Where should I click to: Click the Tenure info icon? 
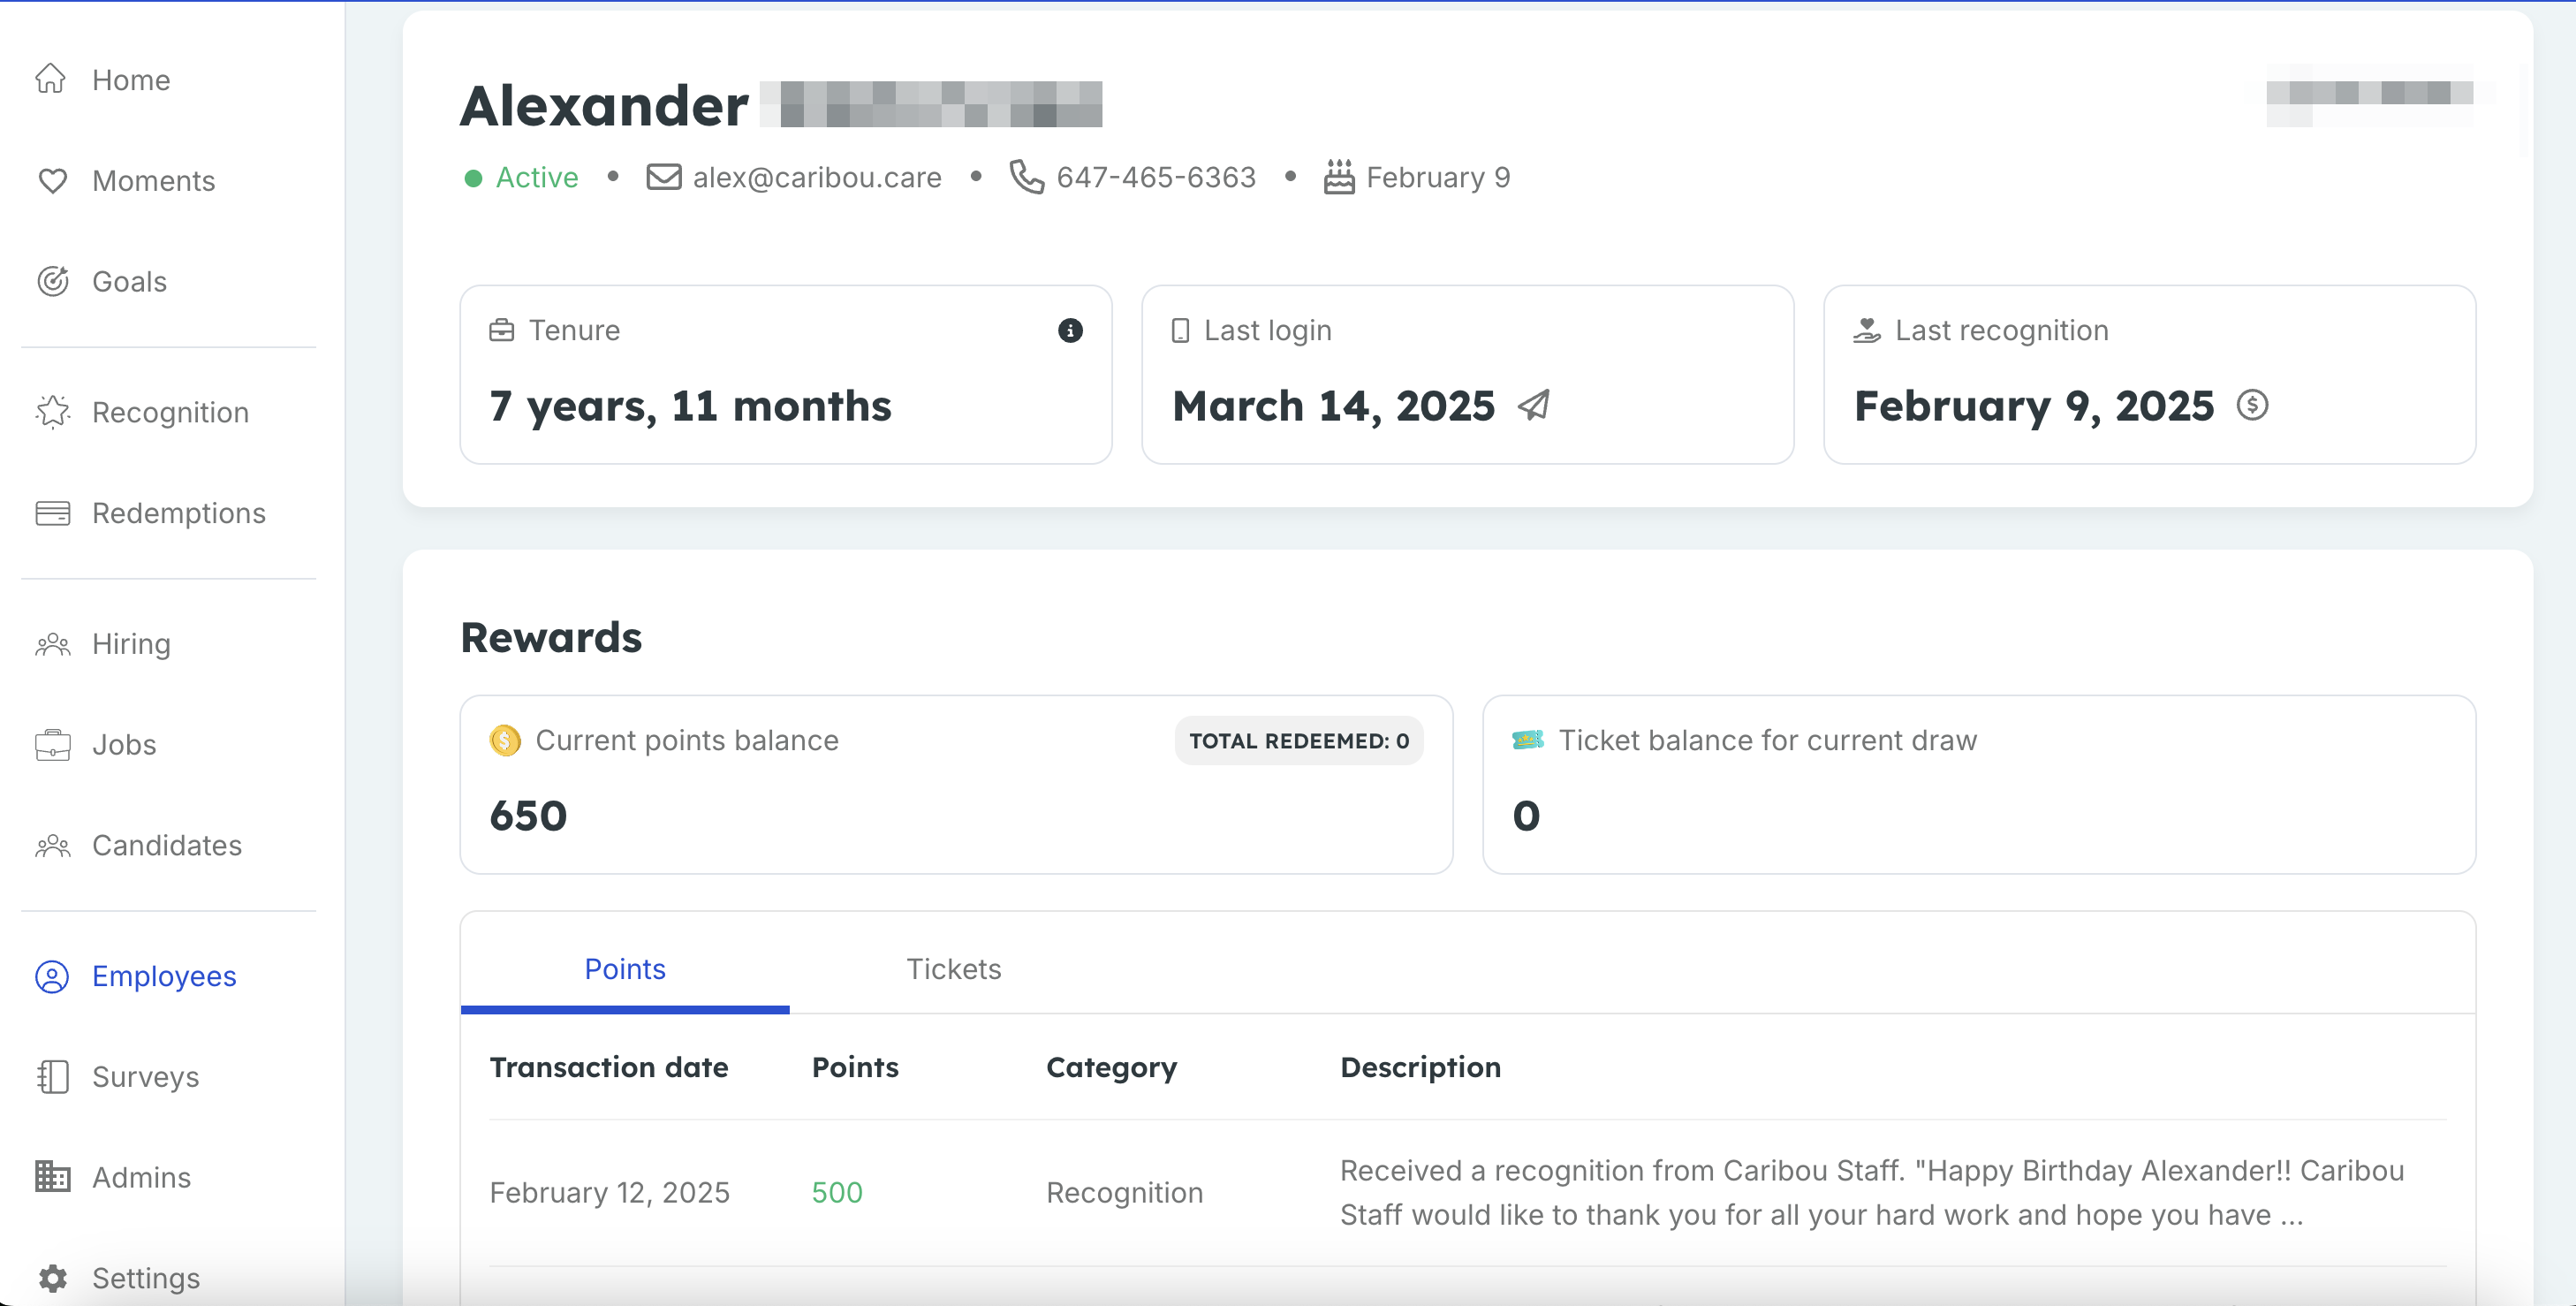click(1070, 330)
